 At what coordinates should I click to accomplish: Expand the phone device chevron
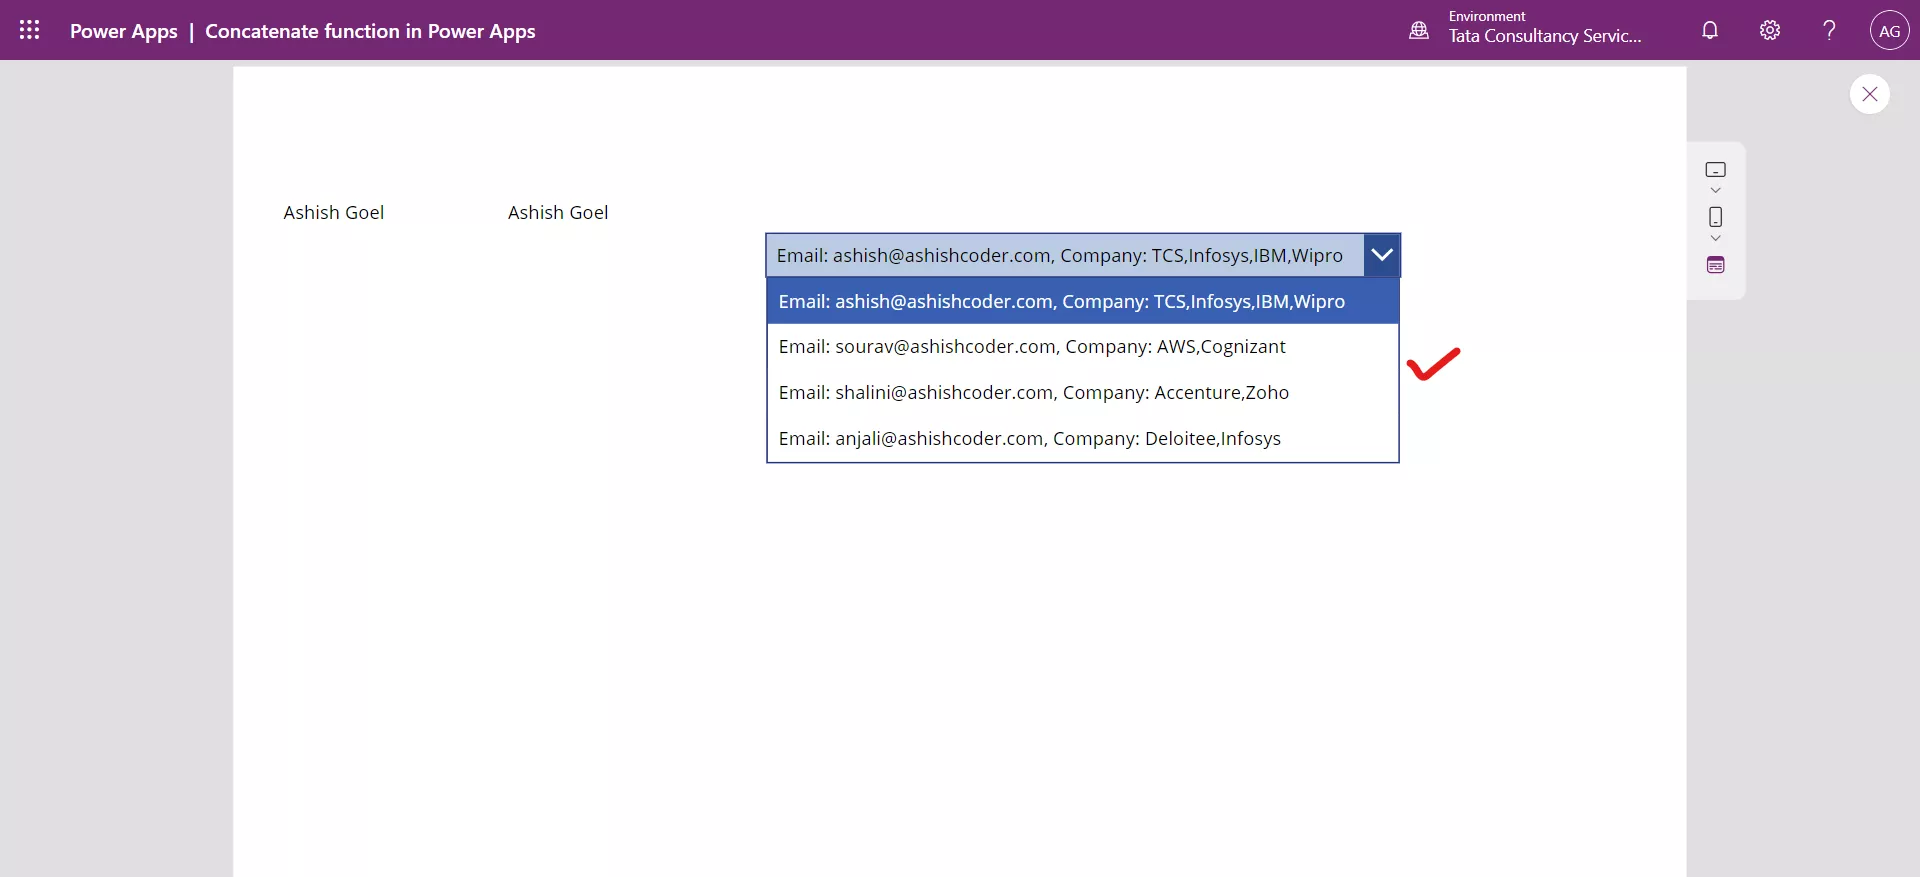click(1715, 238)
